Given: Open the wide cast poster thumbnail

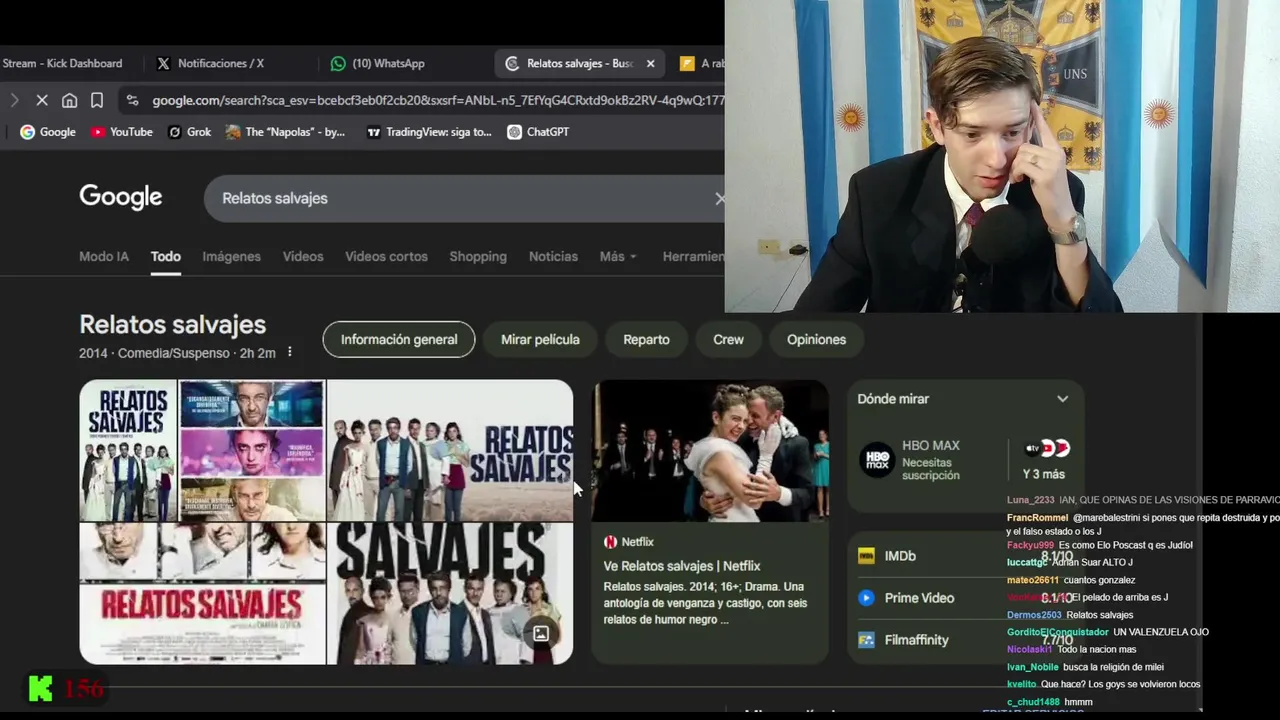Looking at the screenshot, I should tap(450, 450).
